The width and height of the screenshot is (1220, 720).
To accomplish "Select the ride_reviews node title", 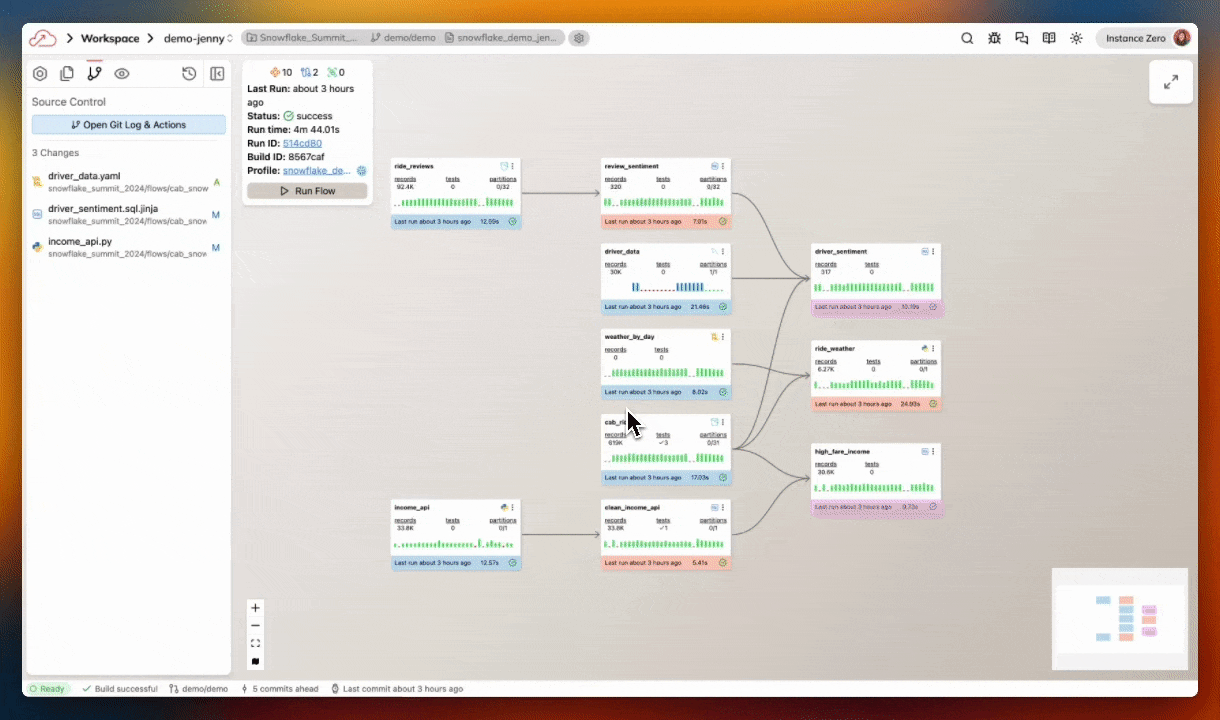I will [x=414, y=166].
